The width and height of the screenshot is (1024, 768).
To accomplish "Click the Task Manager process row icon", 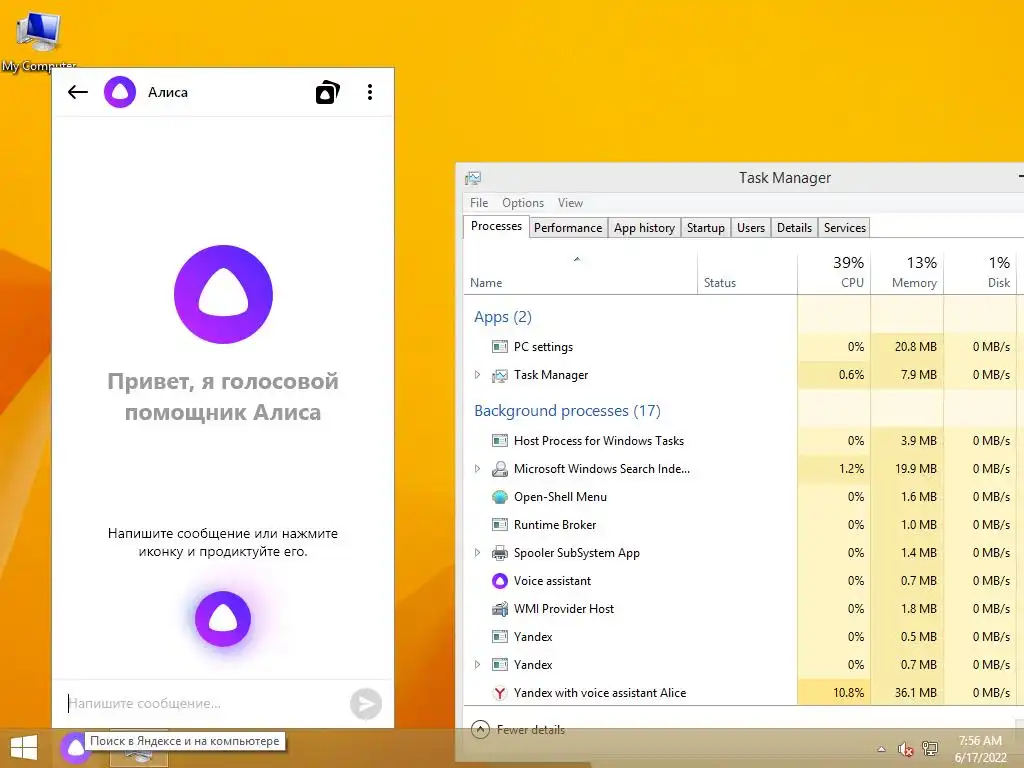I will (x=500, y=375).
